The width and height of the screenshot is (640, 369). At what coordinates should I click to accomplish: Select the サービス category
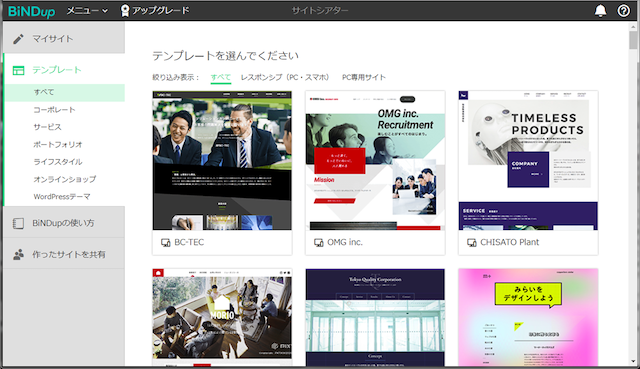47,127
